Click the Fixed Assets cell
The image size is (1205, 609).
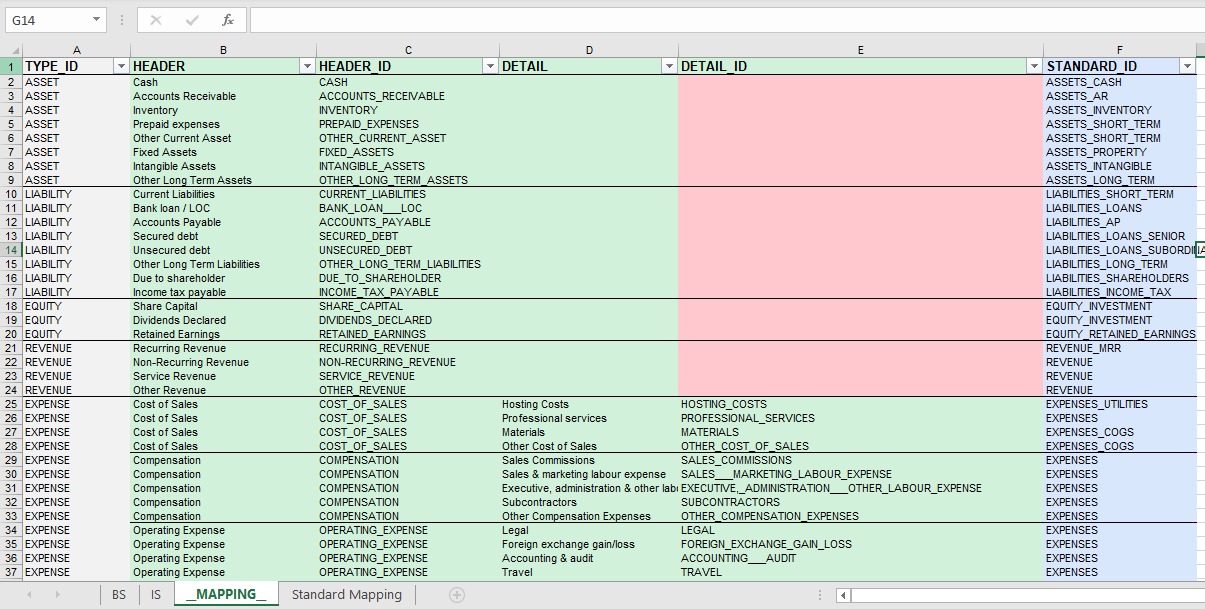coord(223,152)
